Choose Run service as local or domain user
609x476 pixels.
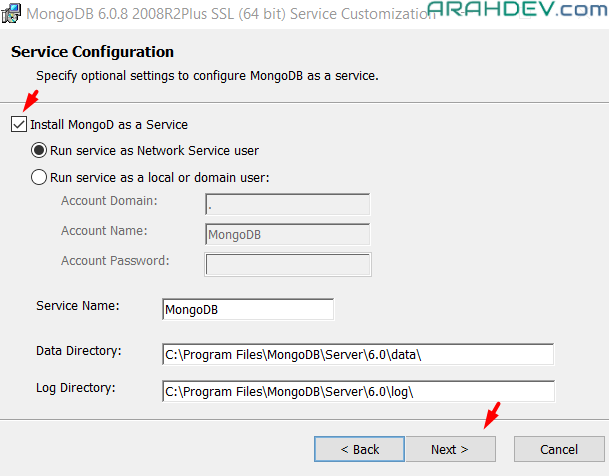click(x=40, y=178)
